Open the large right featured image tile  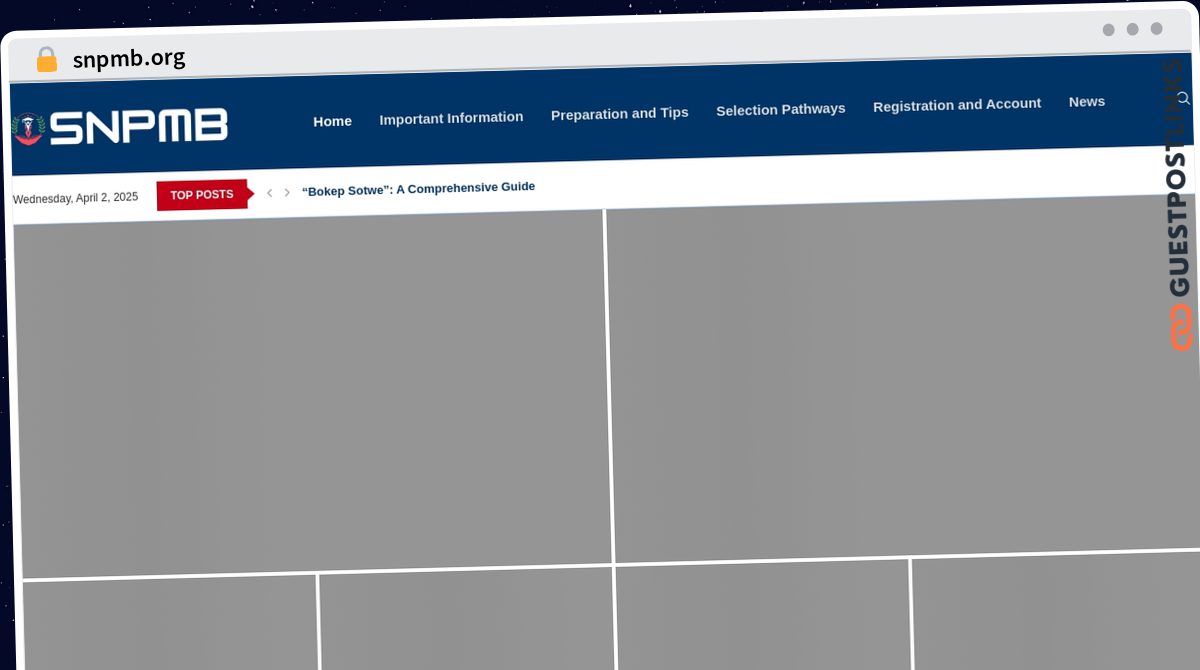(x=904, y=378)
